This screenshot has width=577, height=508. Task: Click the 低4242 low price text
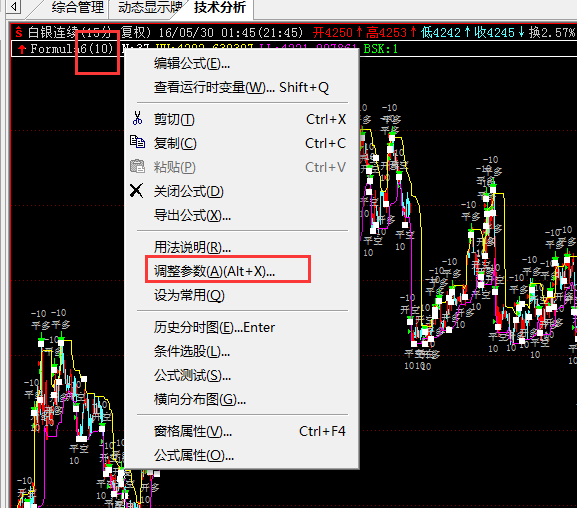pos(440,33)
